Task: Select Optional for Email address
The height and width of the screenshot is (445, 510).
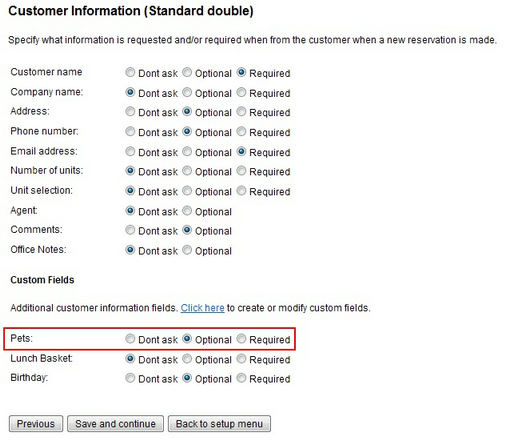Action: (x=187, y=152)
